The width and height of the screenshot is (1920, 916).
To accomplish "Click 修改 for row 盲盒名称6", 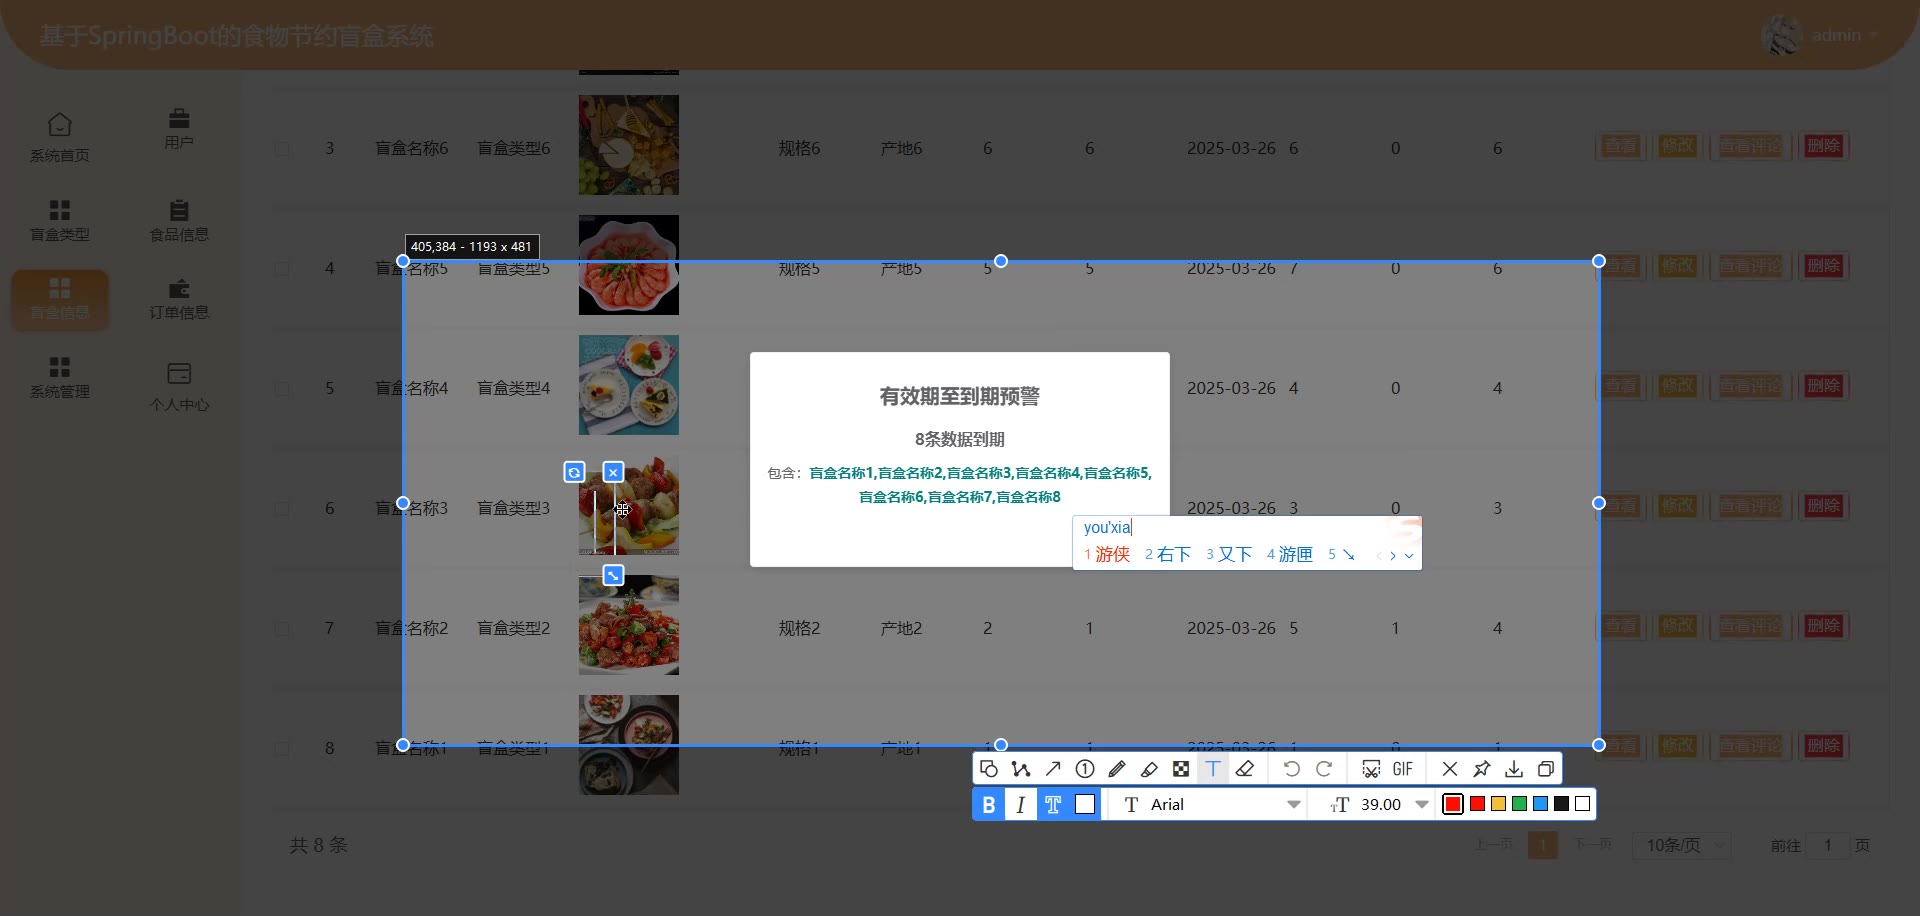I will [x=1678, y=146].
